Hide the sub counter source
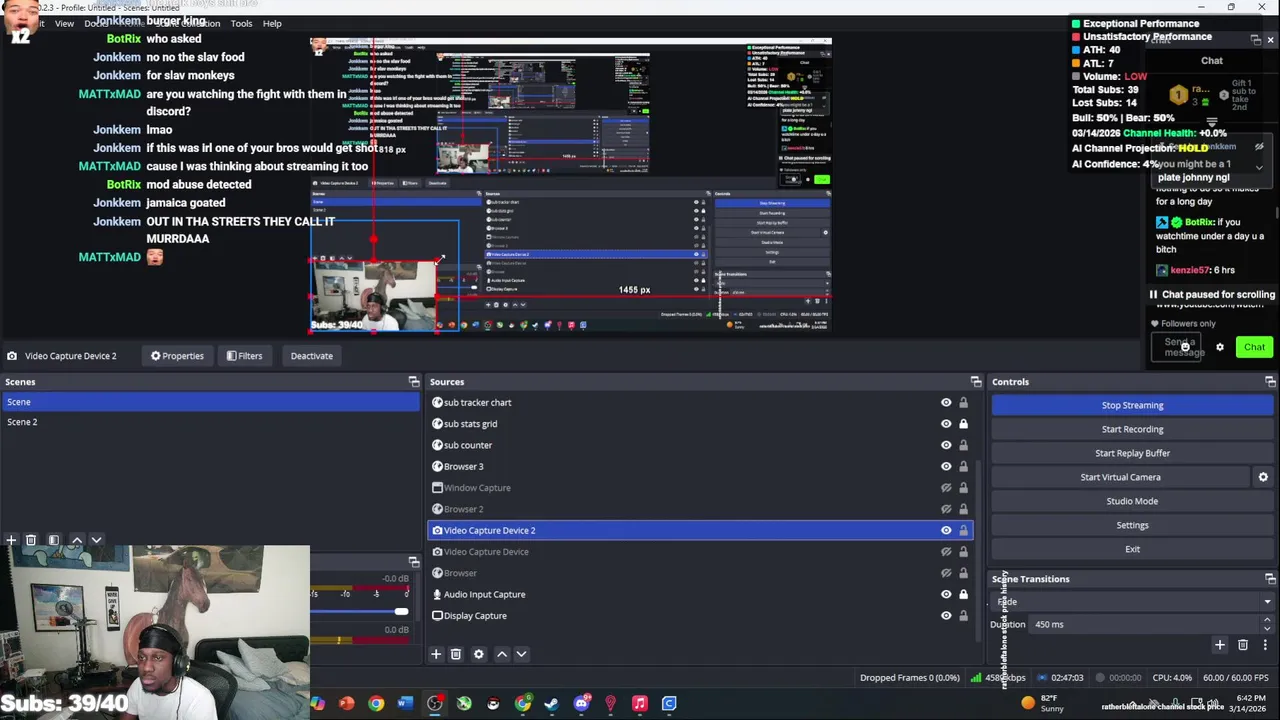Viewport: 1280px width, 720px height. (x=946, y=445)
